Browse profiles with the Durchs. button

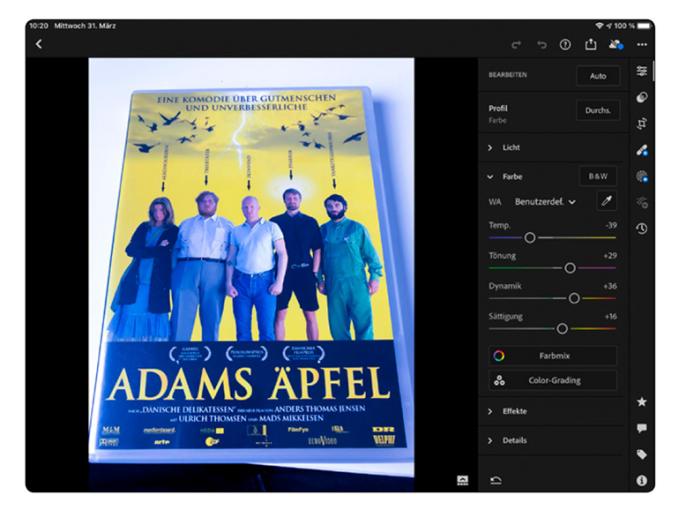(x=598, y=110)
